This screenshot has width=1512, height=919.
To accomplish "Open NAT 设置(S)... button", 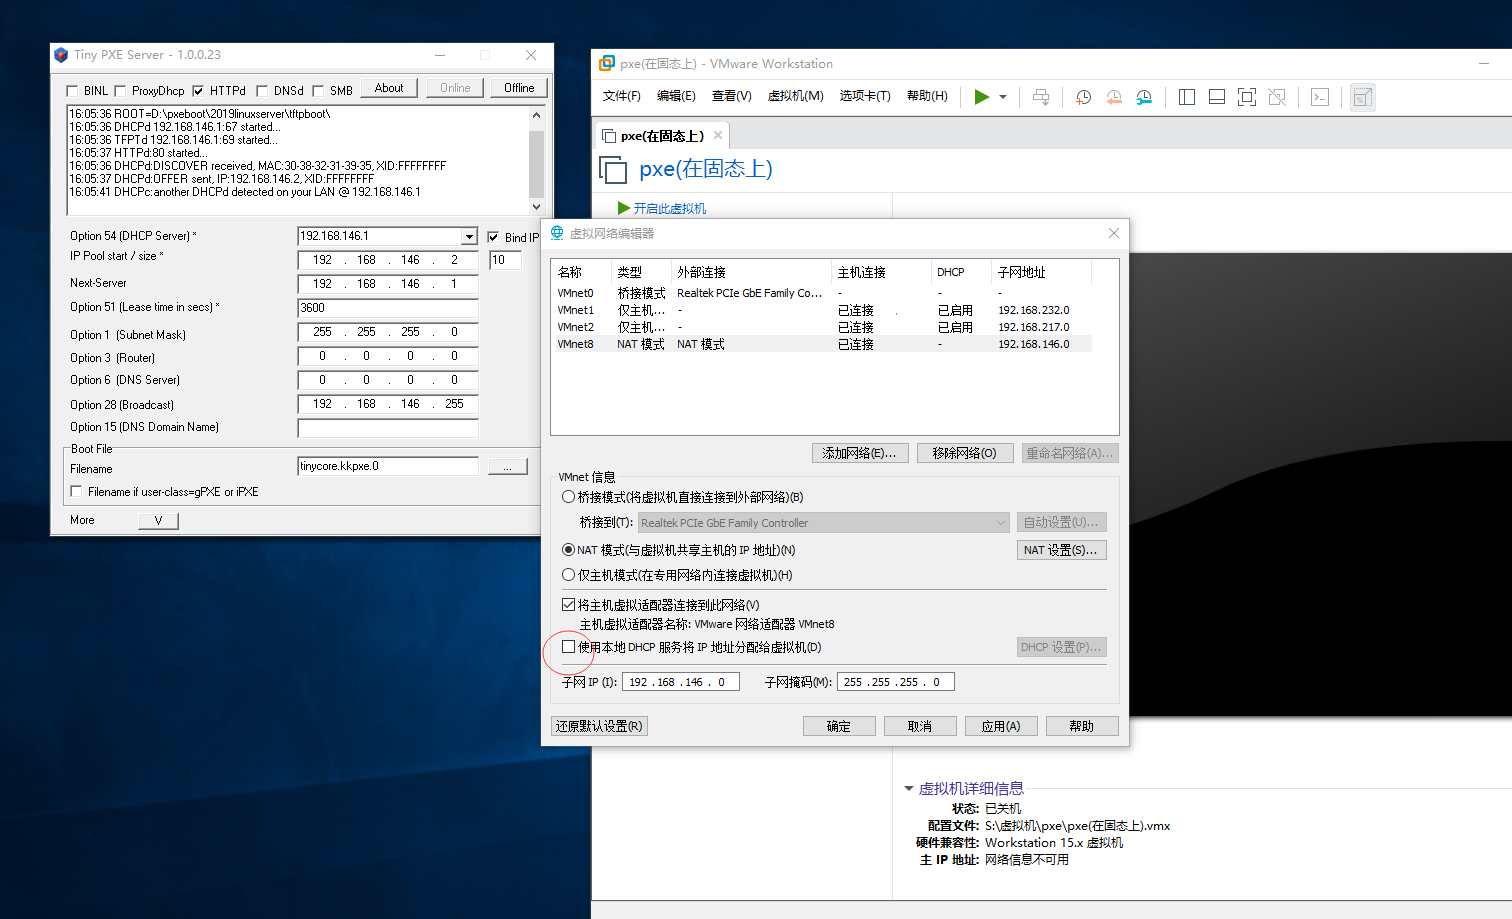I will tap(1061, 550).
